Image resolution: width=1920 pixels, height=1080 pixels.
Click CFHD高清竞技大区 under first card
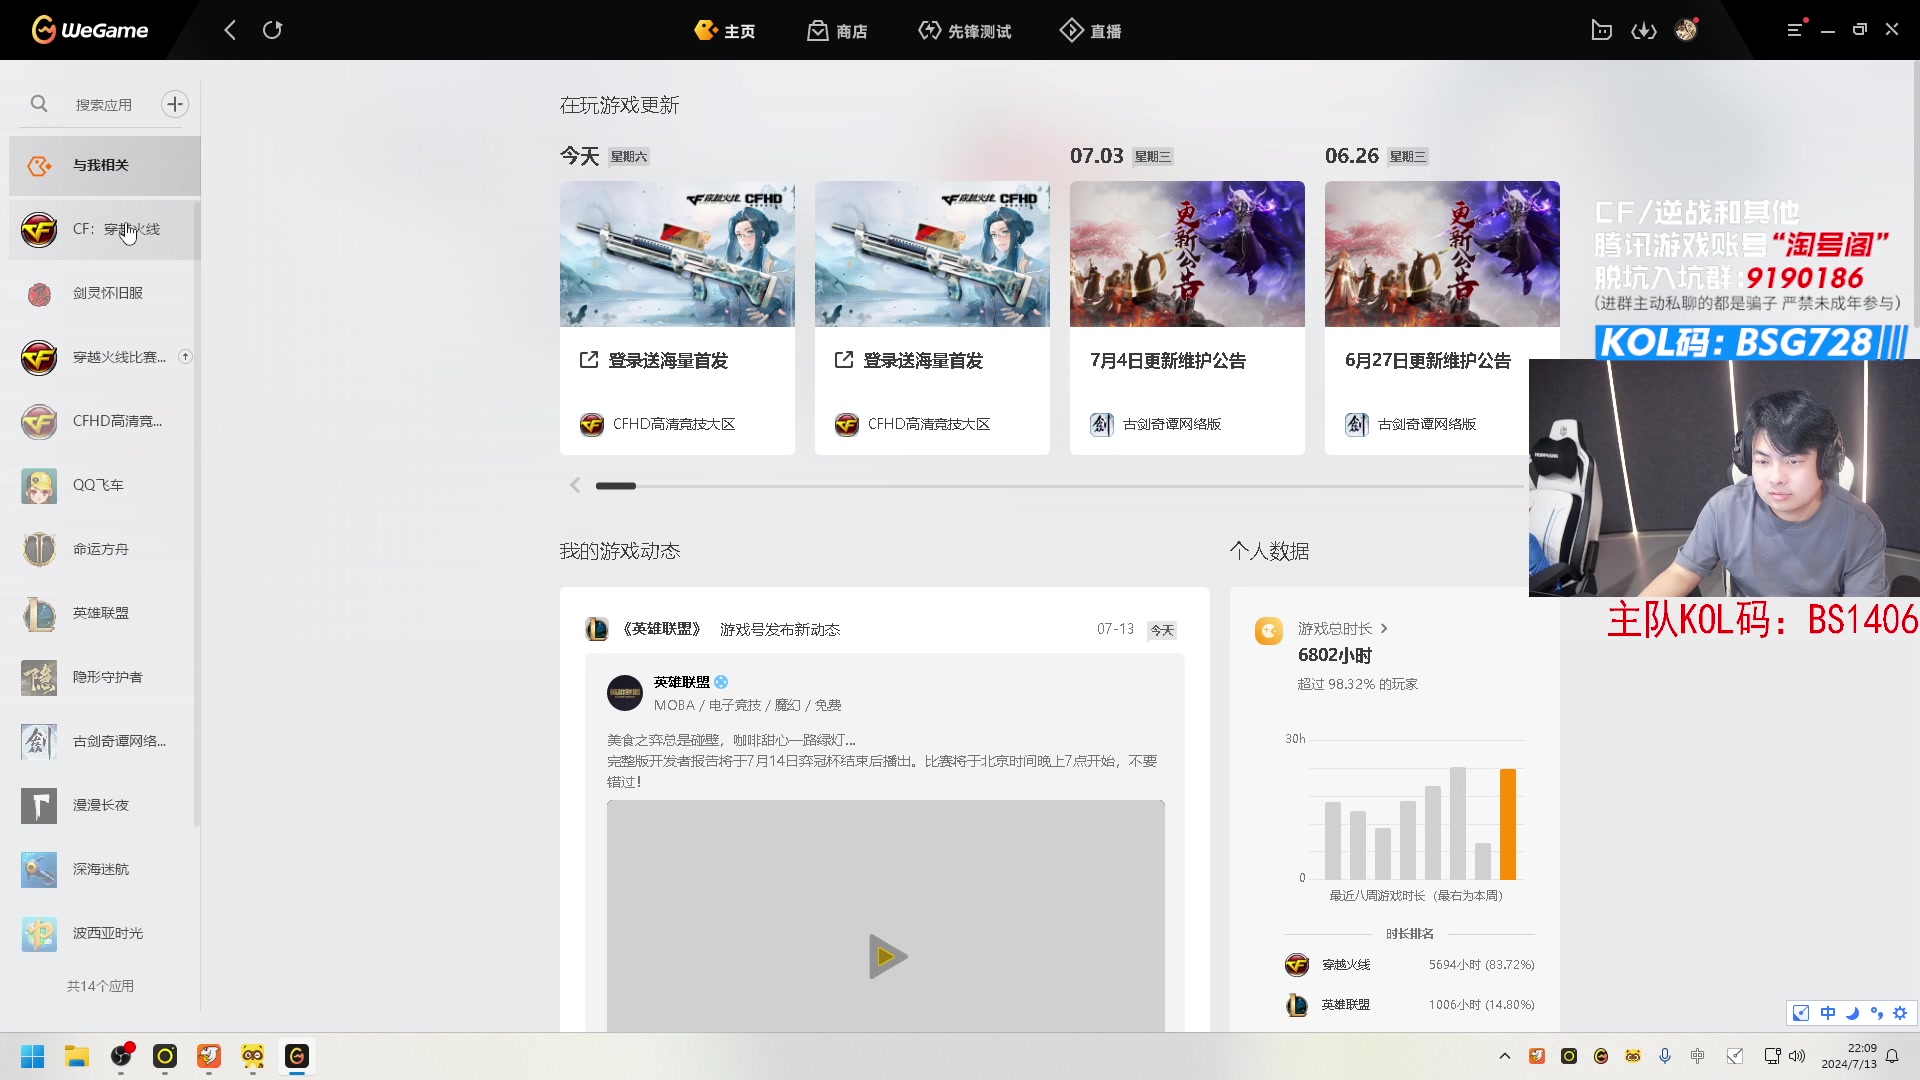click(x=658, y=424)
